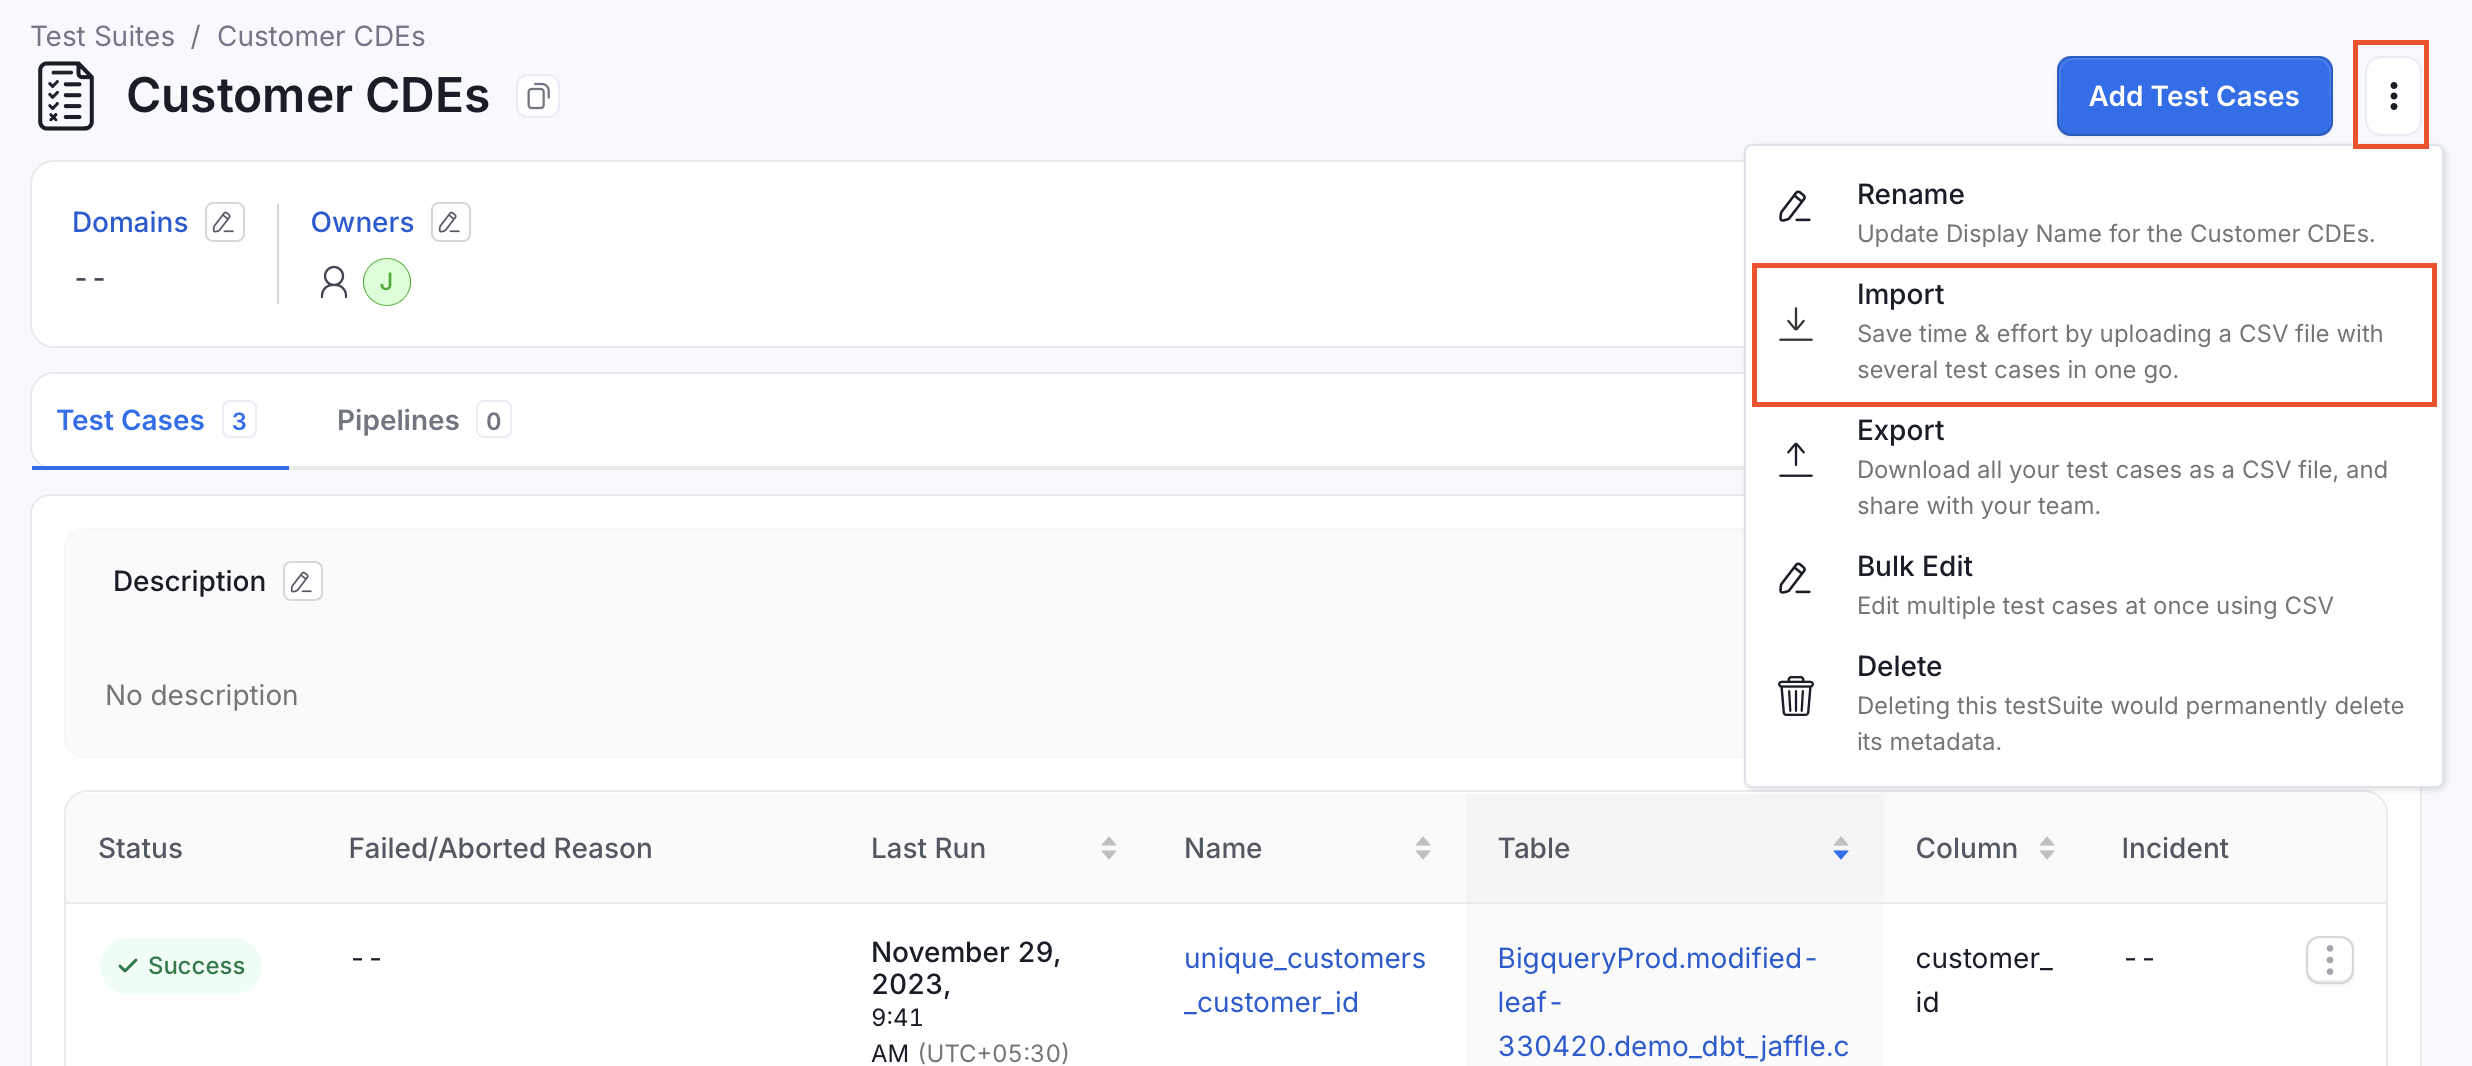Edit the Description with its pencil icon
2472x1066 pixels.
(x=302, y=581)
